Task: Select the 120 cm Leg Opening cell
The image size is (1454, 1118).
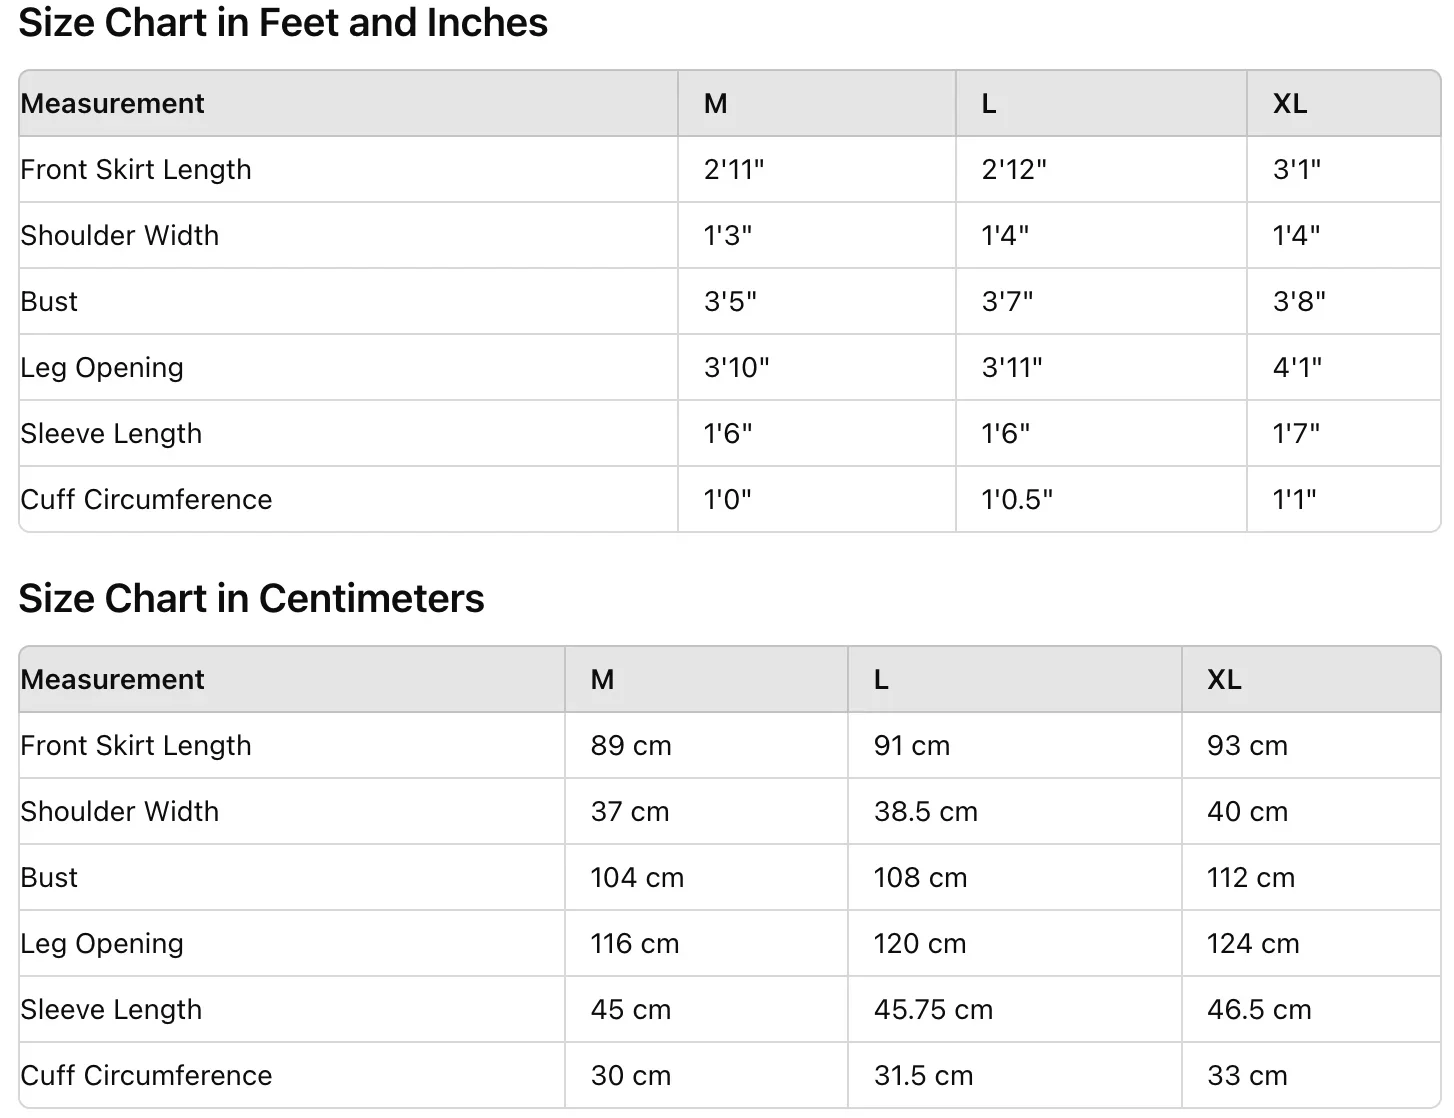Action: 919,943
